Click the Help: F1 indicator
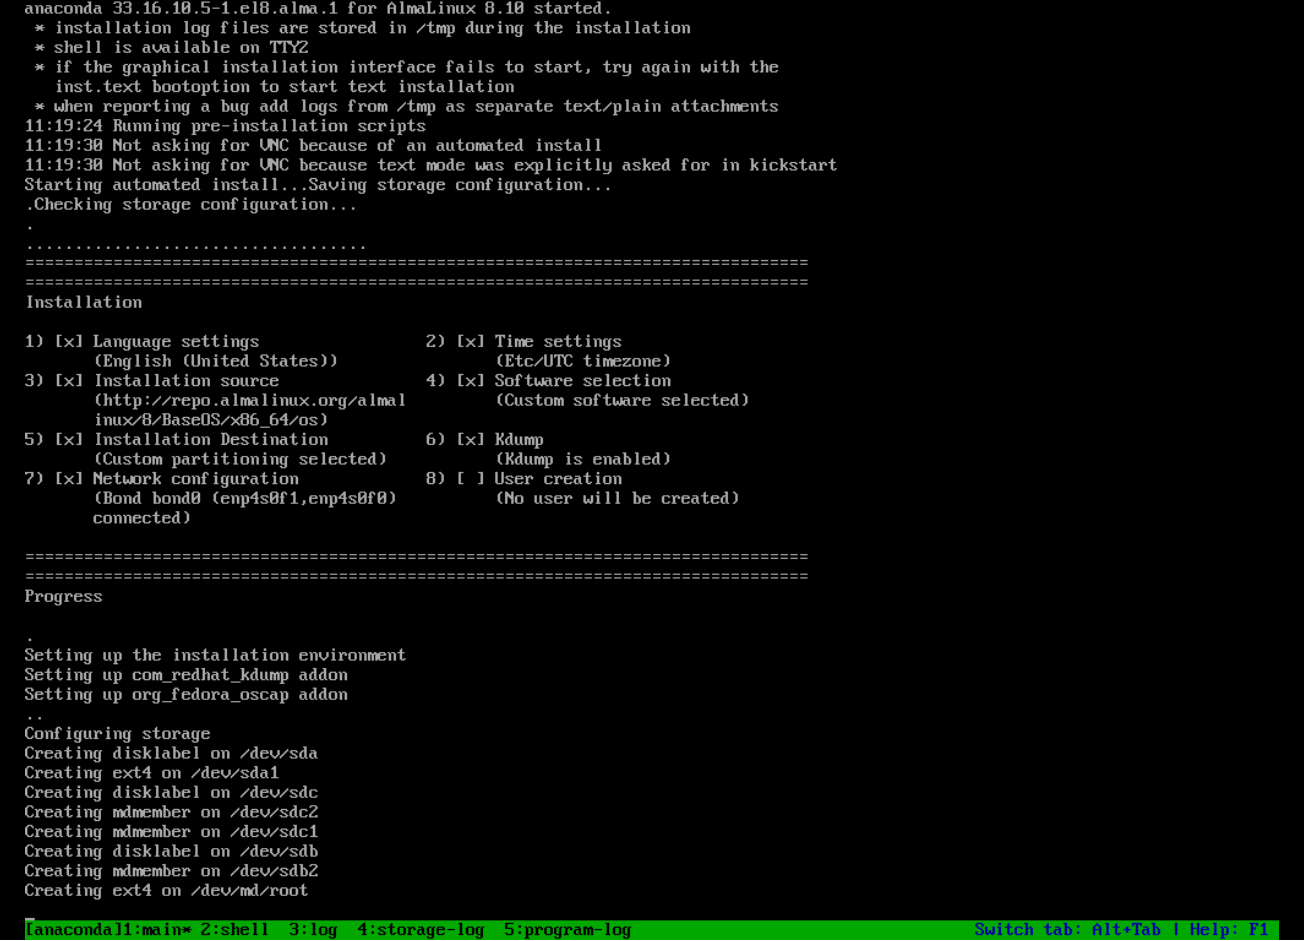This screenshot has height=941, width=1304. pos(1231,929)
